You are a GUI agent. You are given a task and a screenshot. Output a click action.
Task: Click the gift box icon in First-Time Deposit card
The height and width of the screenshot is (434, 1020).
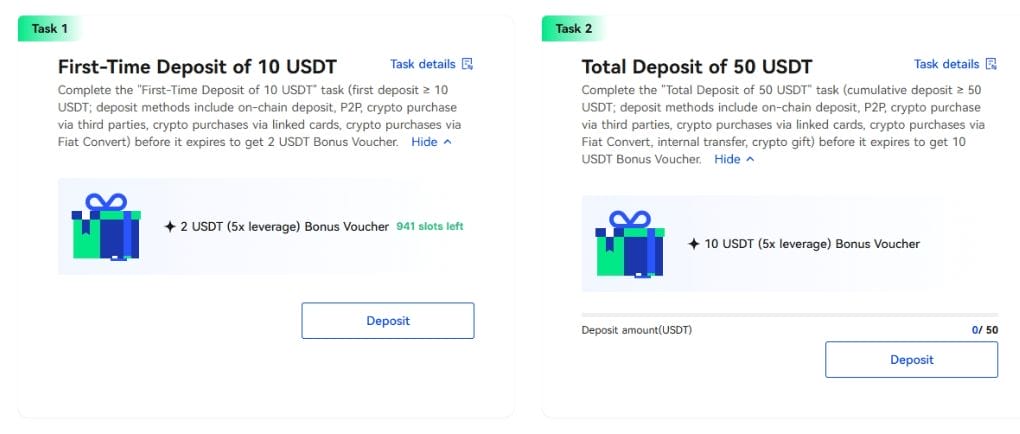click(x=106, y=226)
